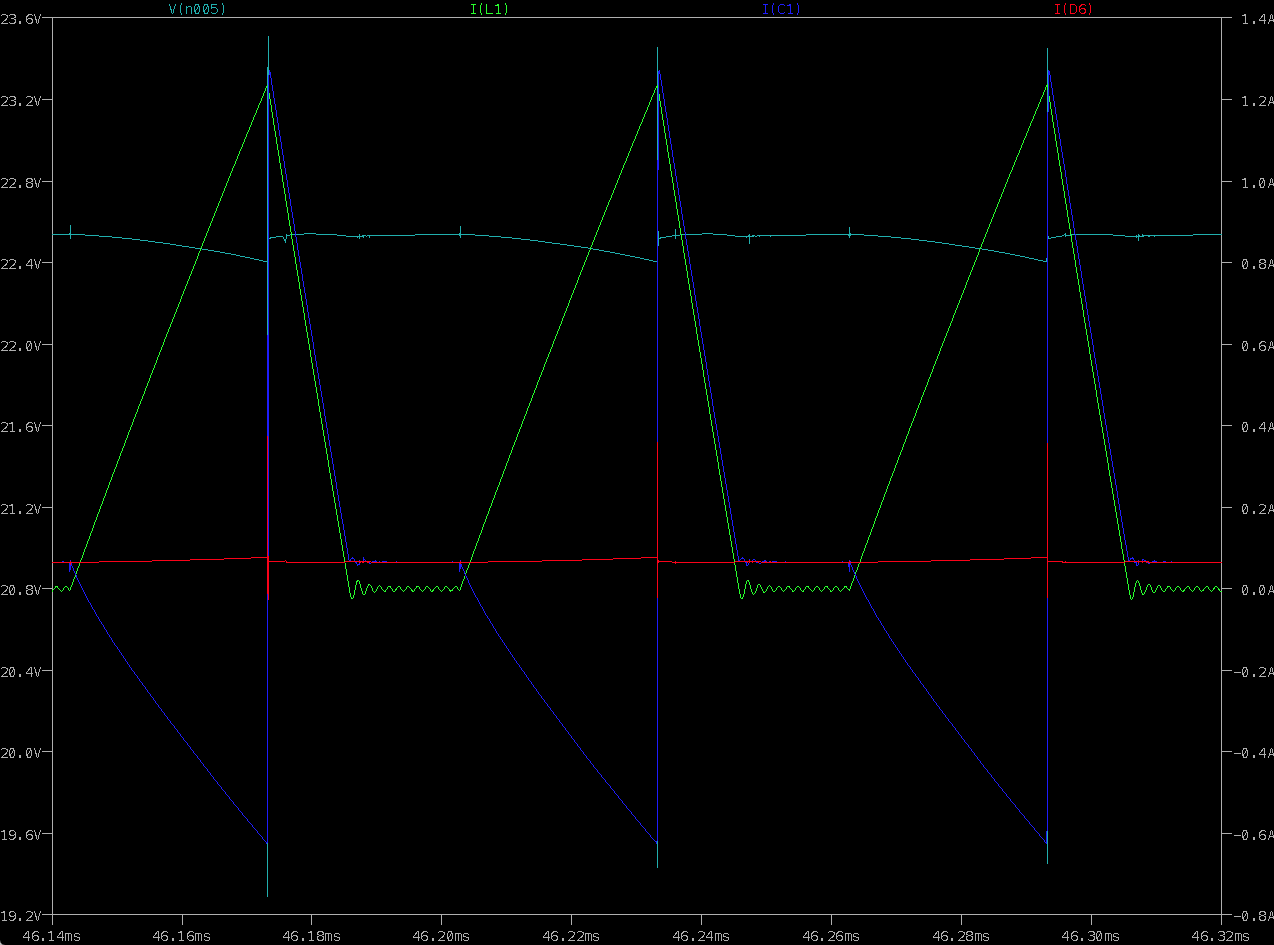Image resolution: width=1274 pixels, height=945 pixels.
Task: Click the 0.4A right axis label
Action: coord(1257,426)
